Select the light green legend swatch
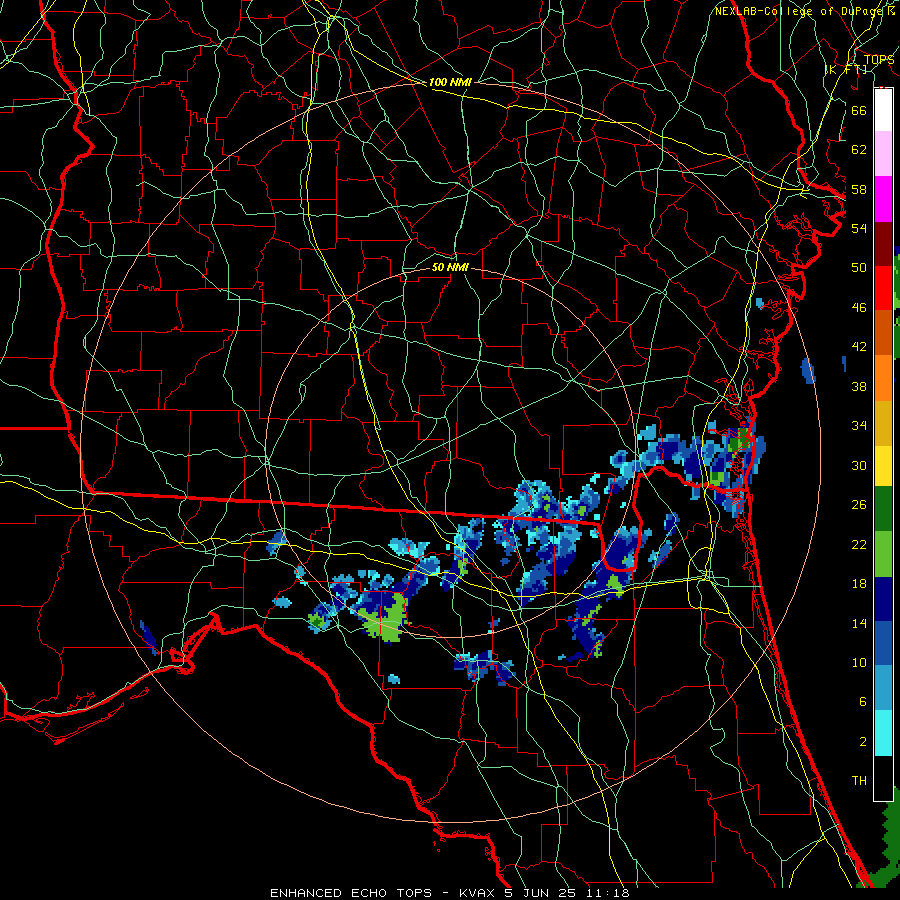The image size is (900, 900). 883,554
